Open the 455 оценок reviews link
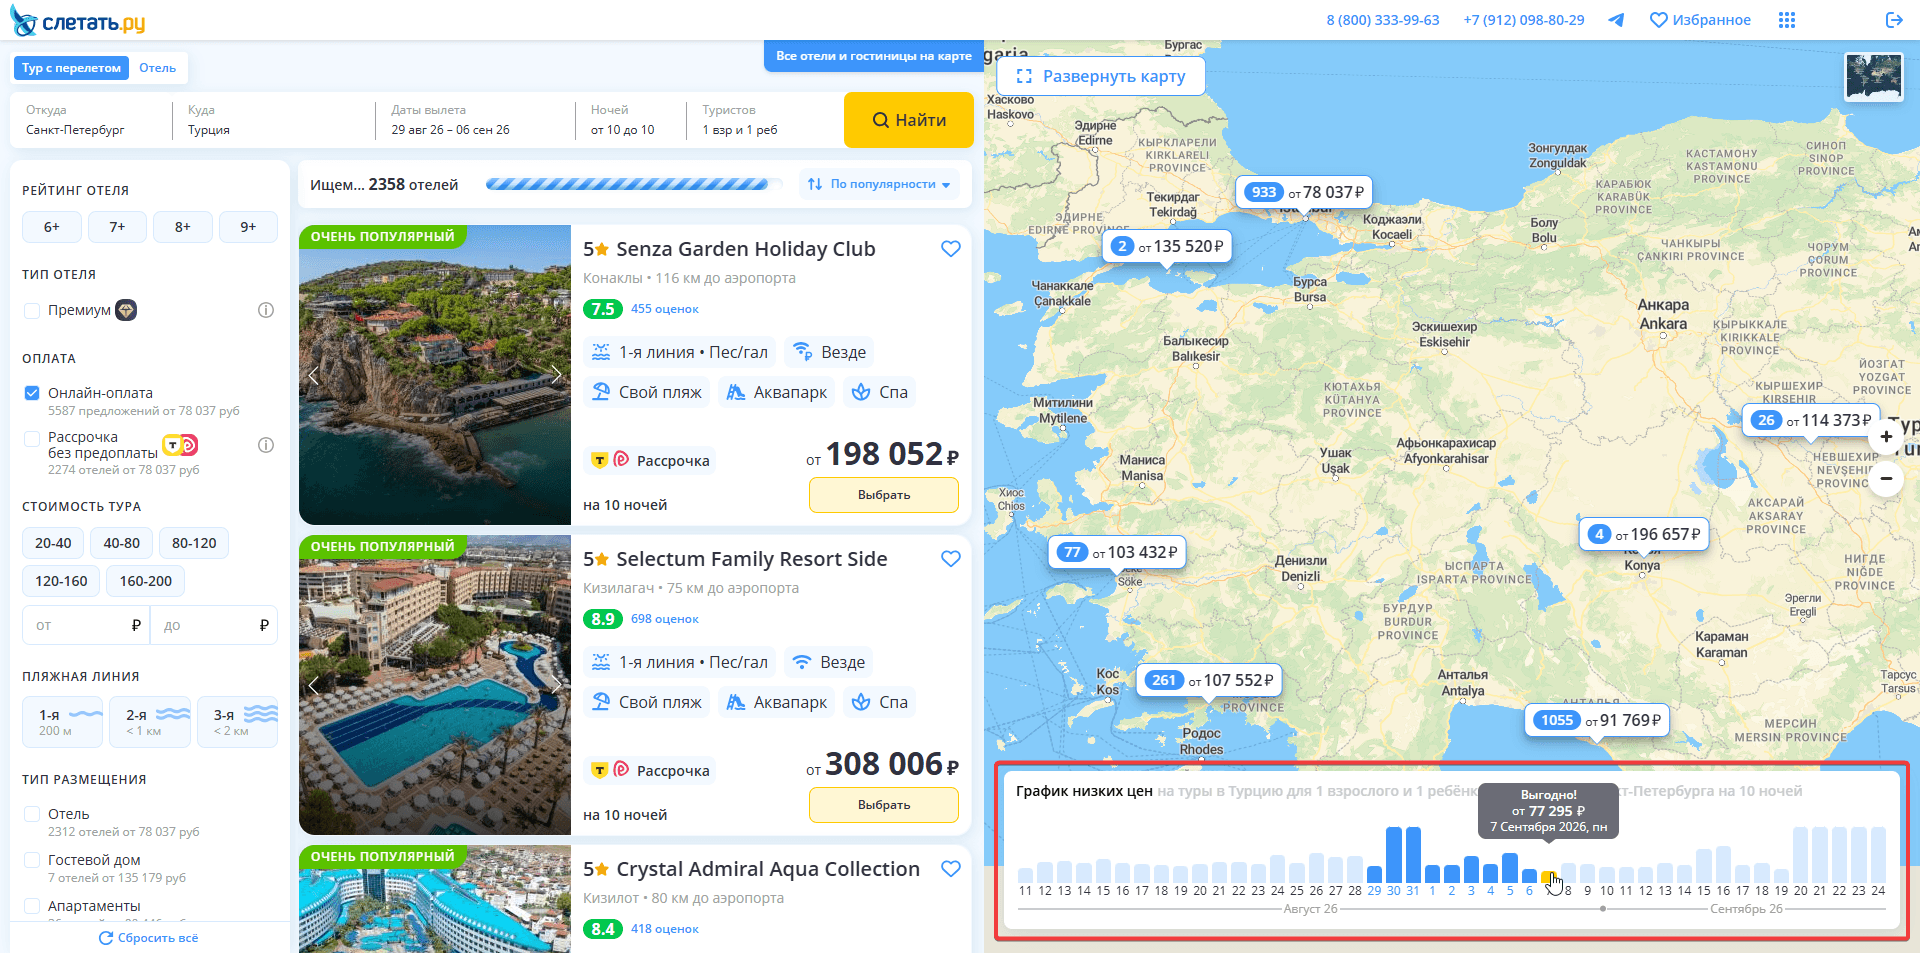The height and width of the screenshot is (953, 1920). [665, 309]
